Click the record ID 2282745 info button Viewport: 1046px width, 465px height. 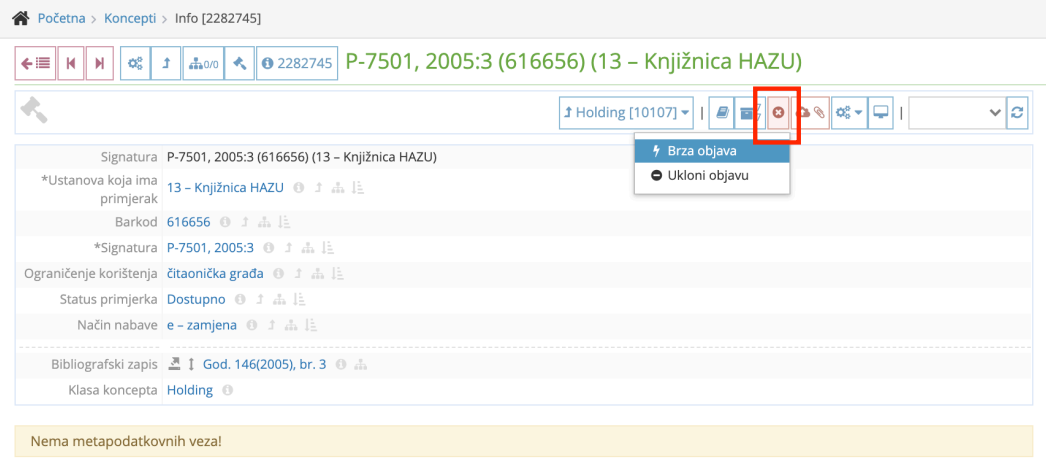(x=296, y=63)
